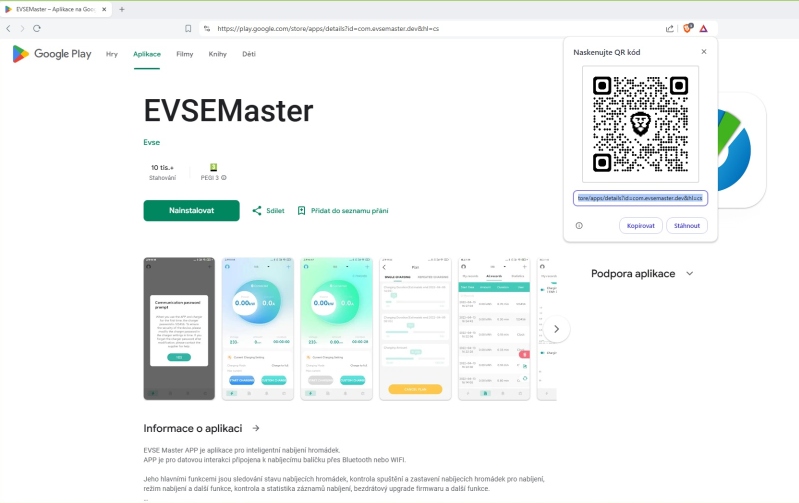Click the EVSEMaster app title
Viewport: 799px width, 503px height.
(x=228, y=111)
